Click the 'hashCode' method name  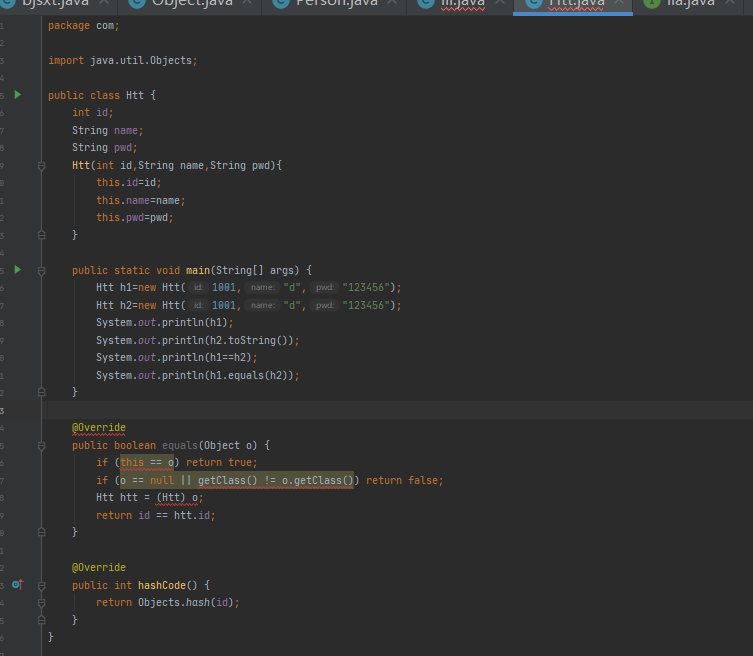point(162,585)
